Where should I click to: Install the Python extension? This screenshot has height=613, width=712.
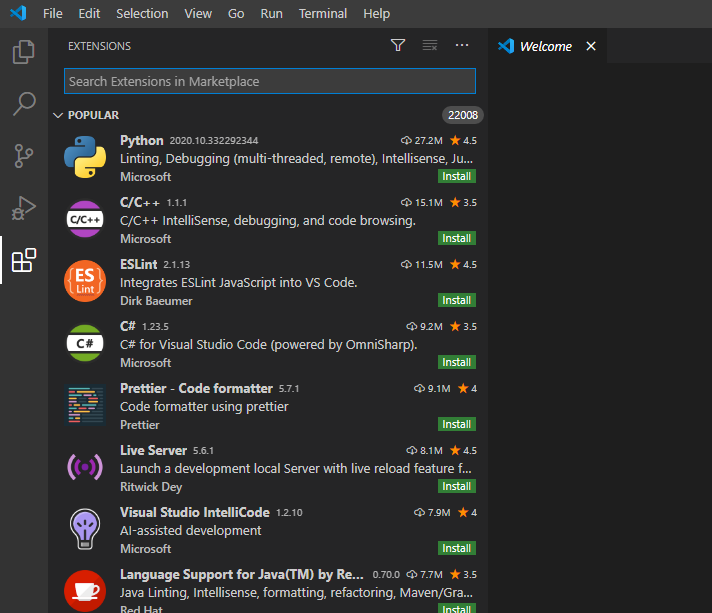pos(457,177)
